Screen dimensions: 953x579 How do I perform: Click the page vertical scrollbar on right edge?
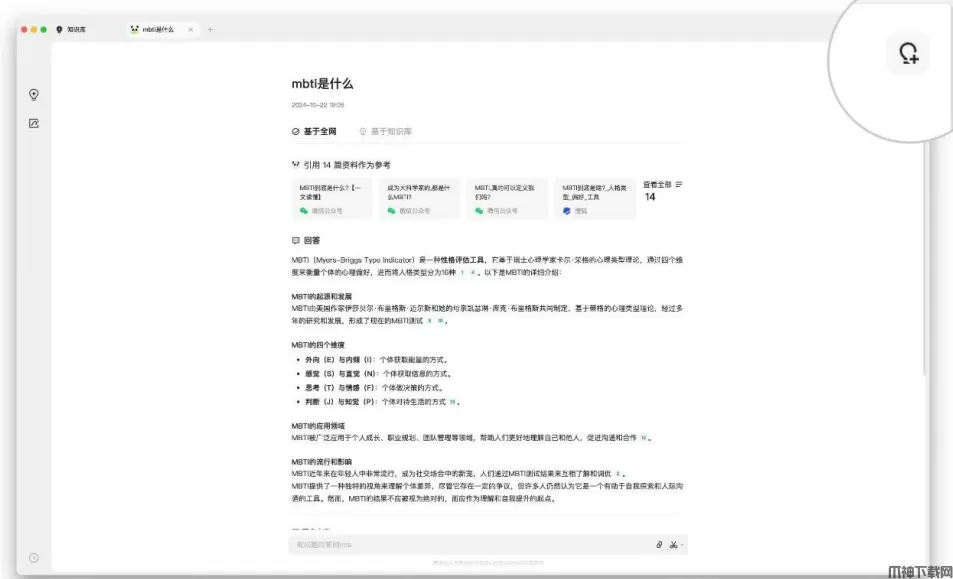point(925,261)
